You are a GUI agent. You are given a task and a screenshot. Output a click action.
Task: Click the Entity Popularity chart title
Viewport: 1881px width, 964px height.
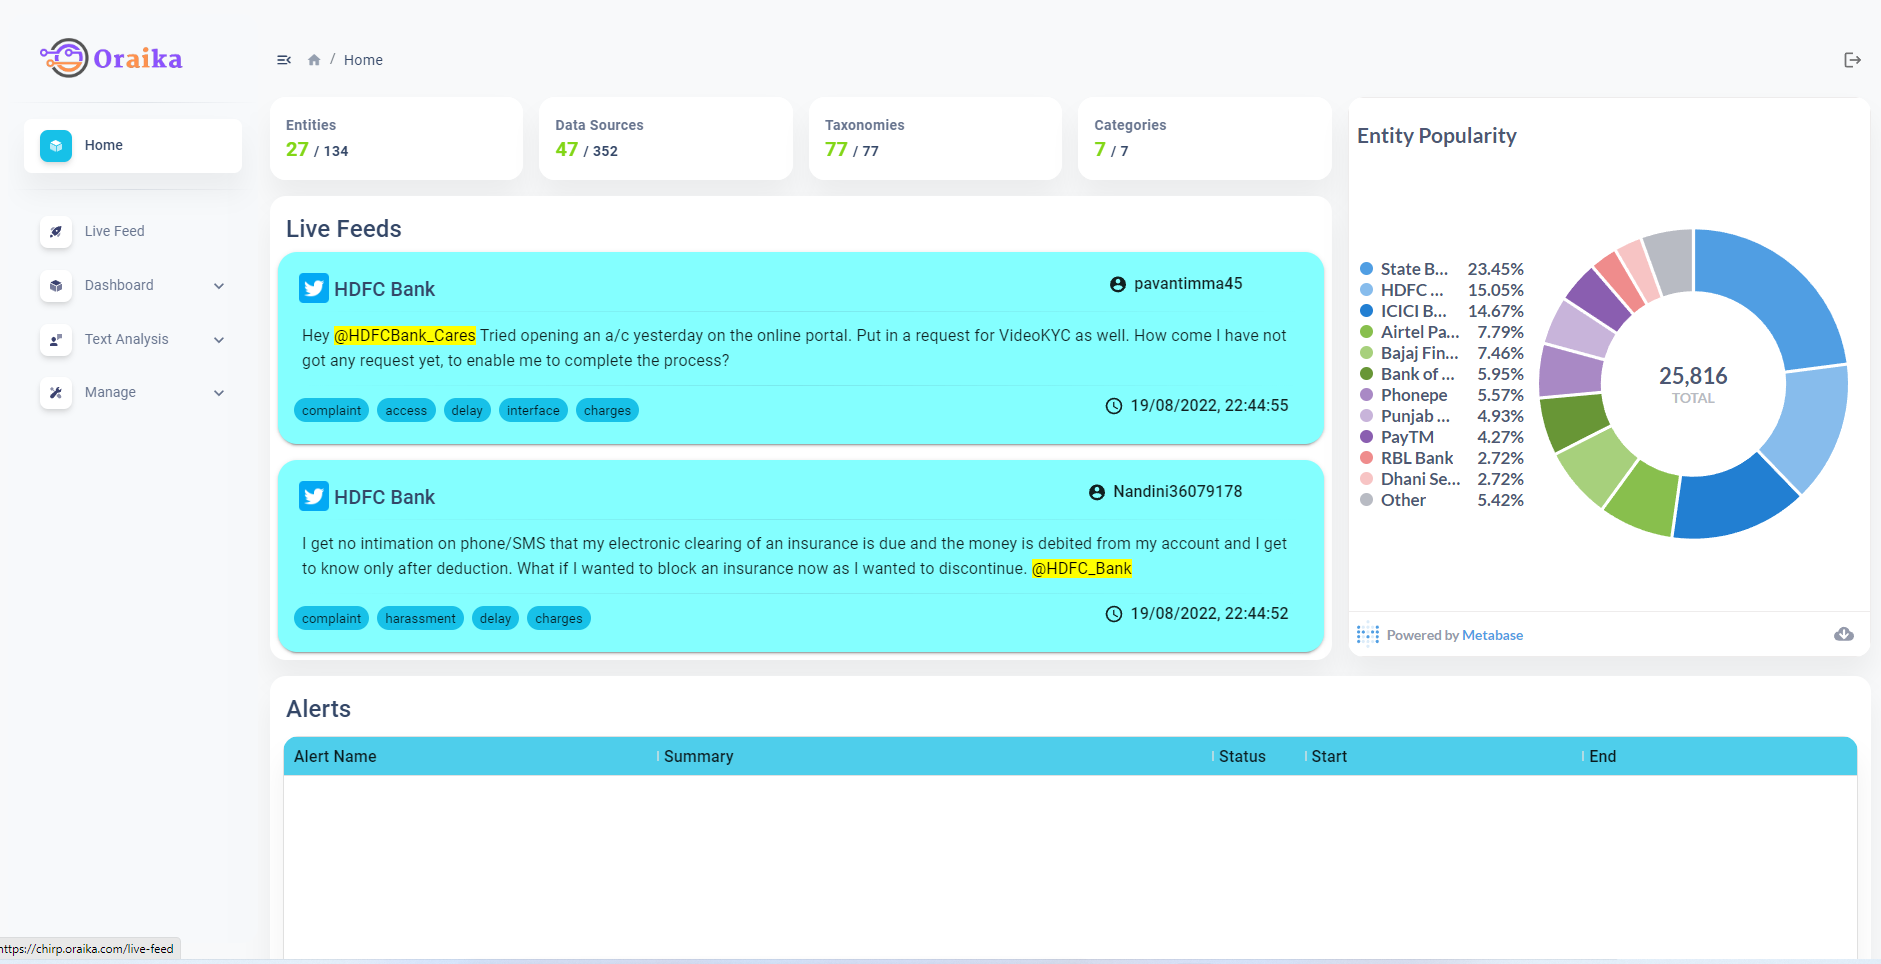click(x=1437, y=136)
